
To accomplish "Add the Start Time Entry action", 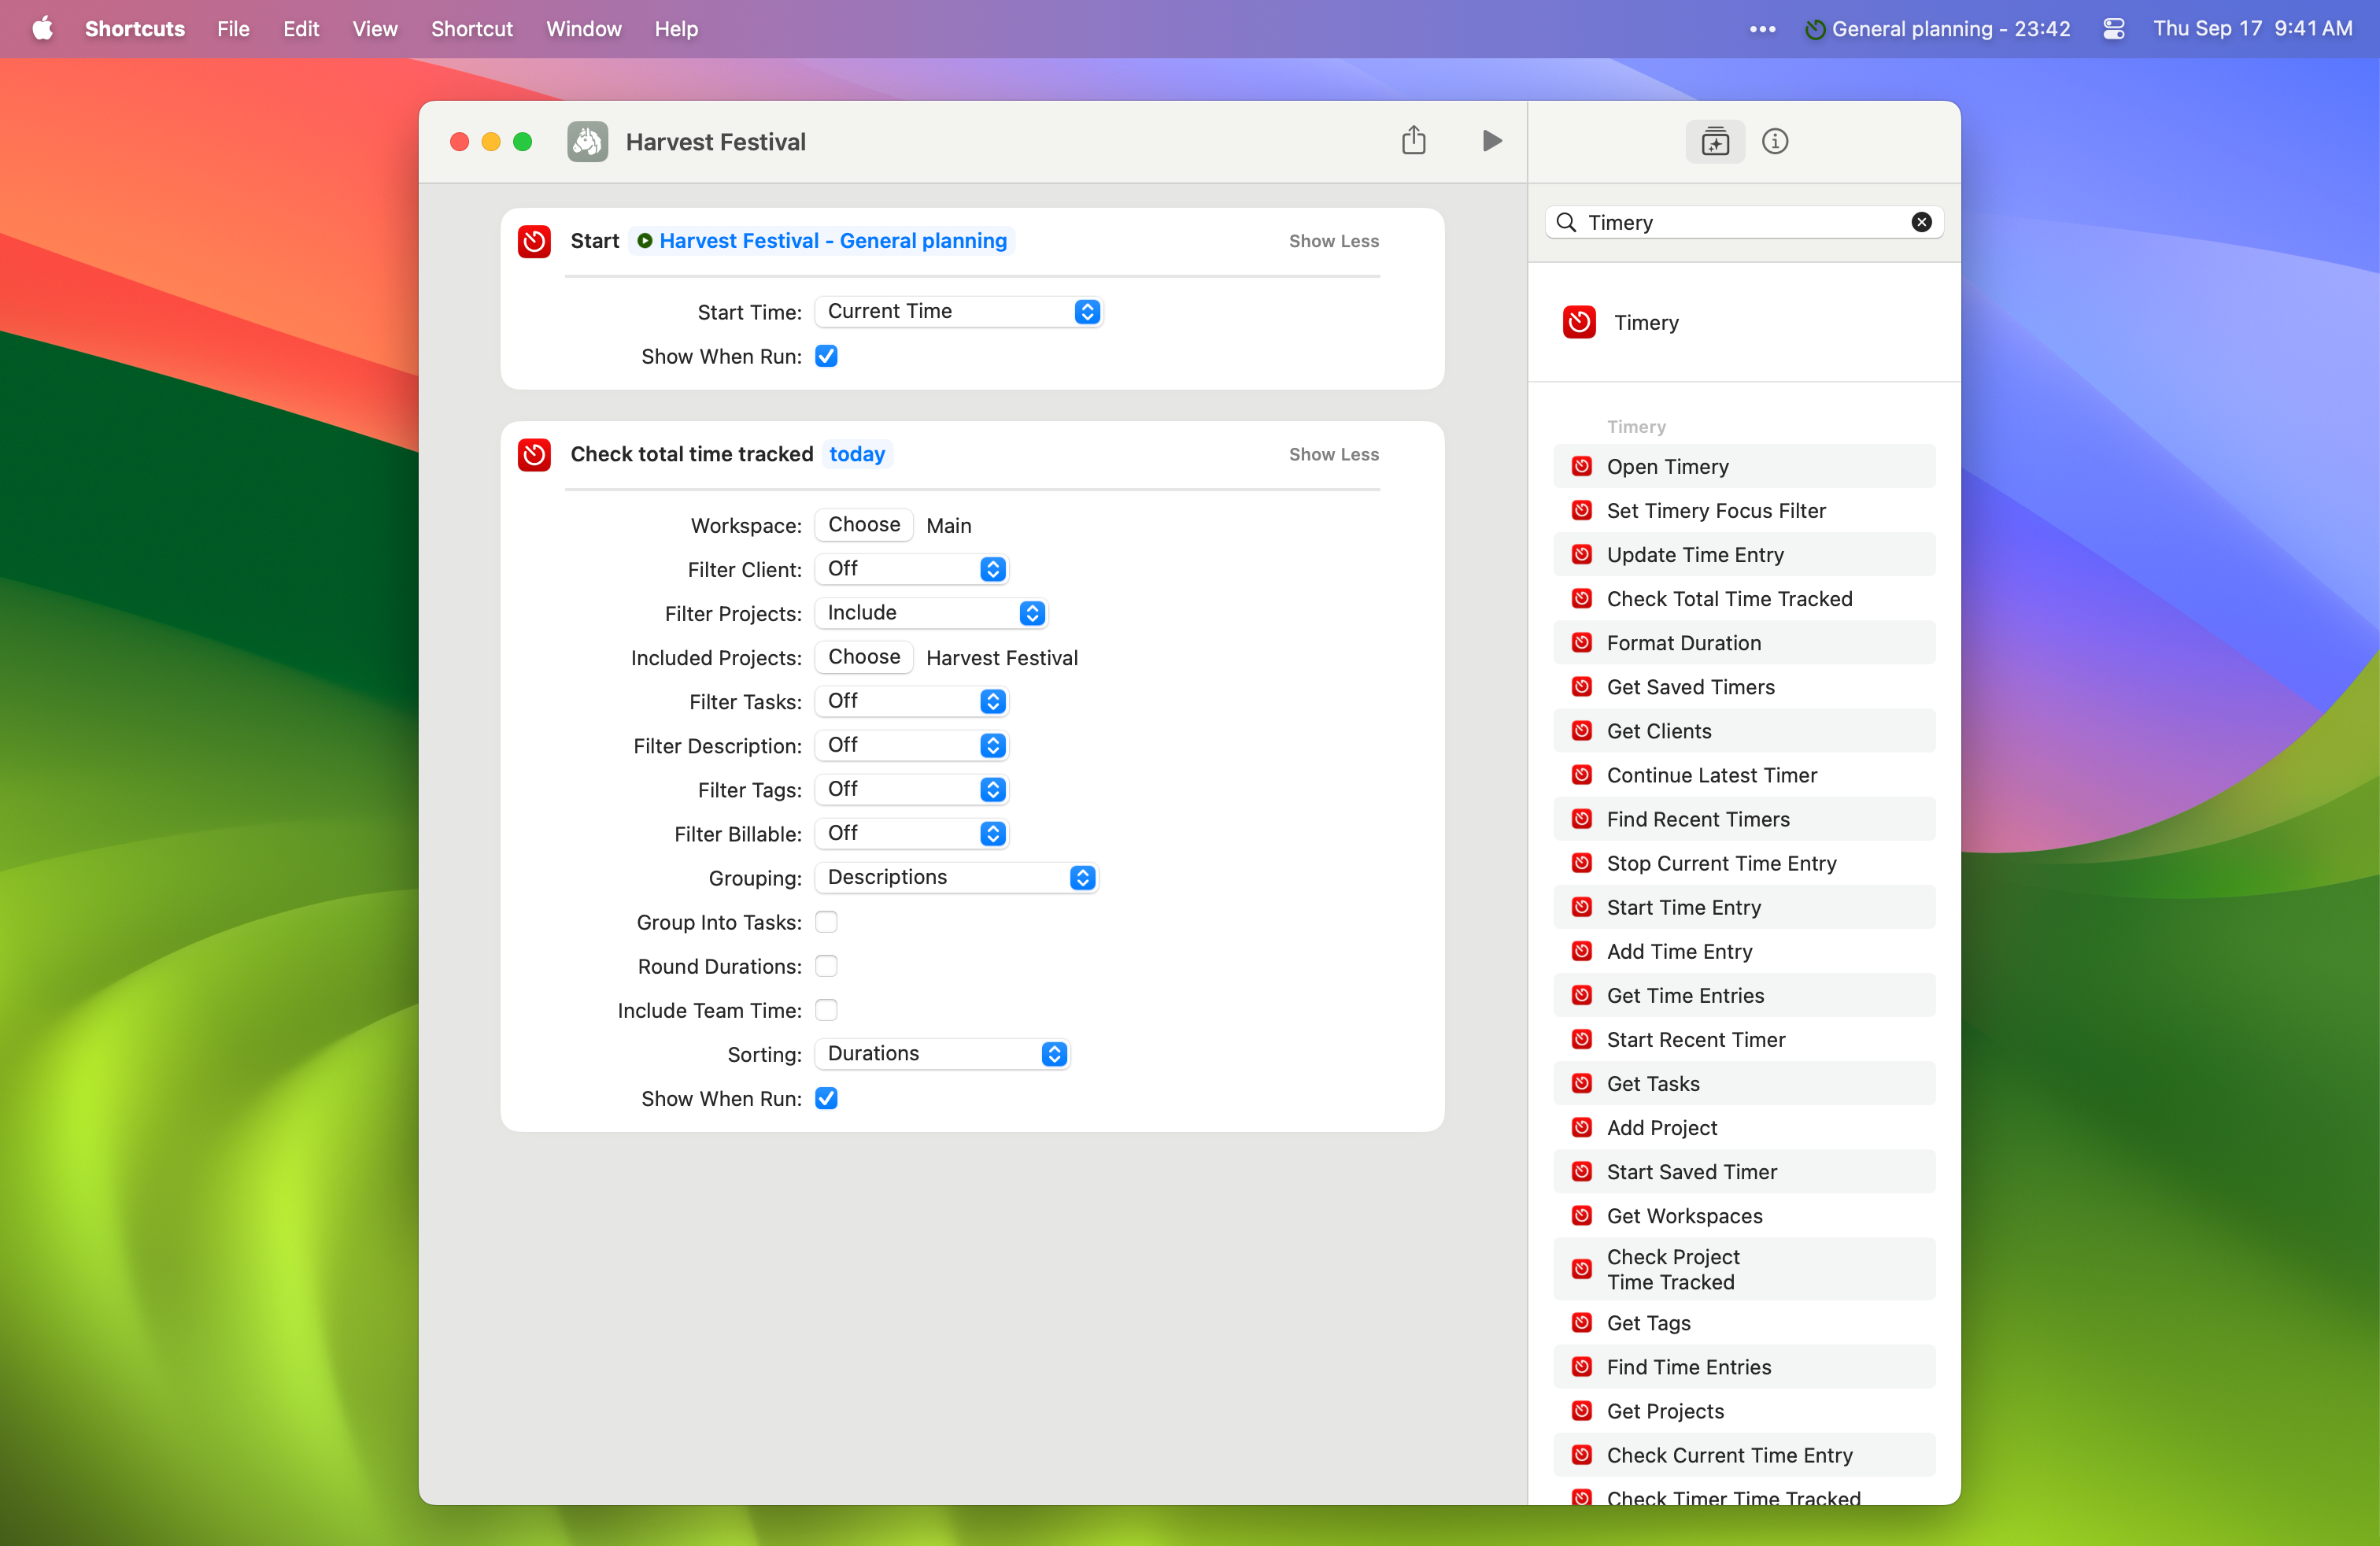I will 1743,906.
